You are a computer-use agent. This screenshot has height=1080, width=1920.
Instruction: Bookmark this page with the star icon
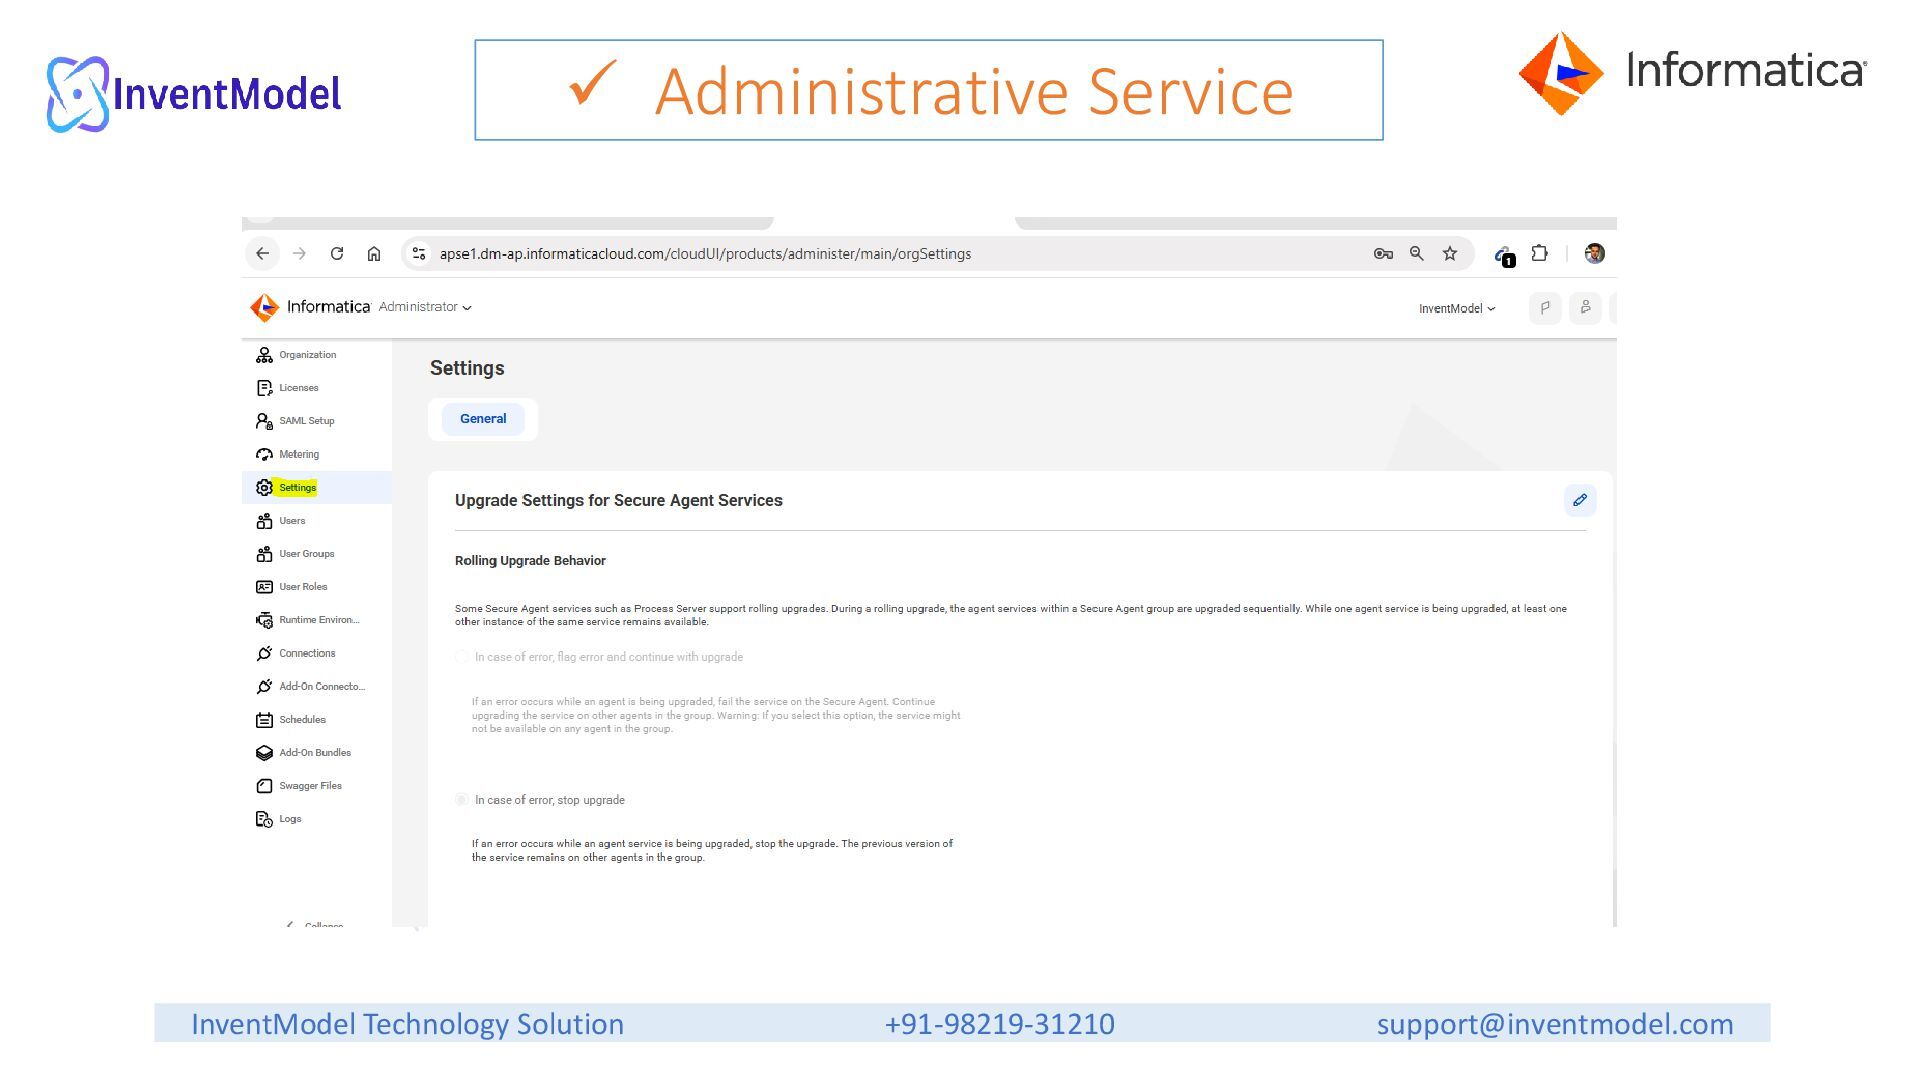[x=1450, y=254]
